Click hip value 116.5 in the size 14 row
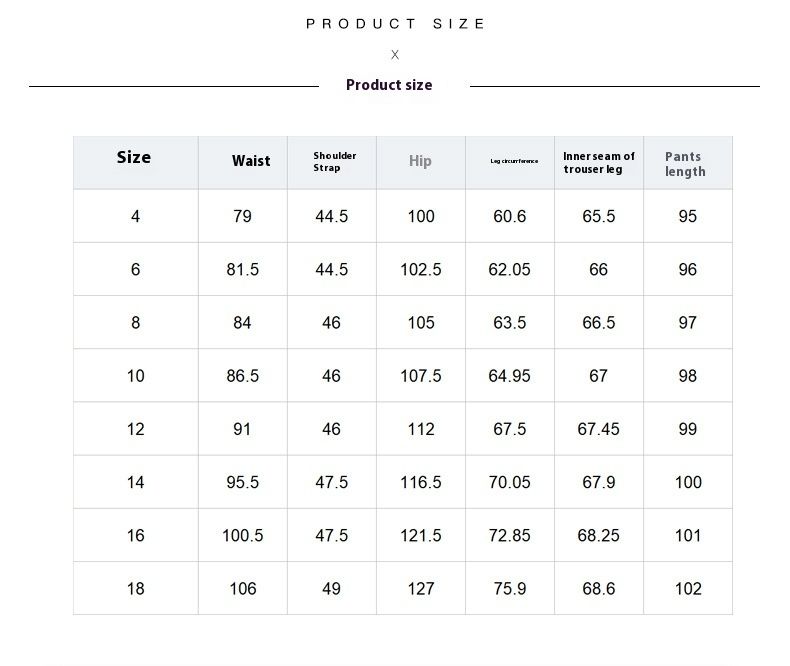This screenshot has width=790, height=666. 421,482
